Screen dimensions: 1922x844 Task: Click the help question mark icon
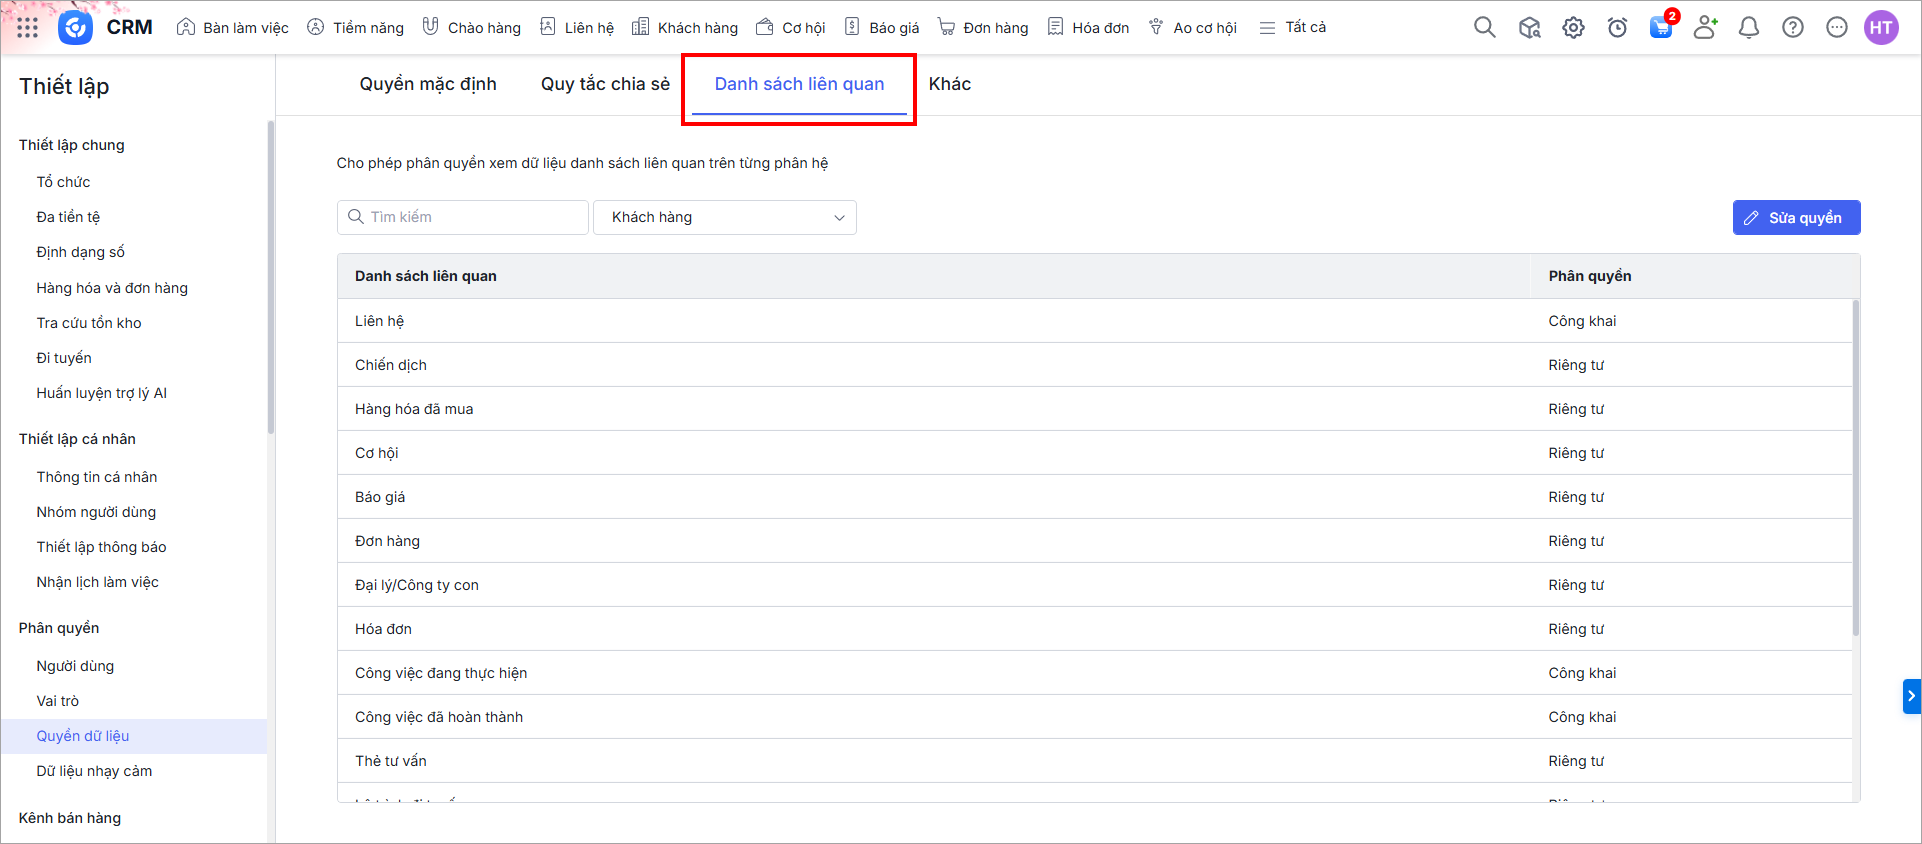[x=1793, y=27]
